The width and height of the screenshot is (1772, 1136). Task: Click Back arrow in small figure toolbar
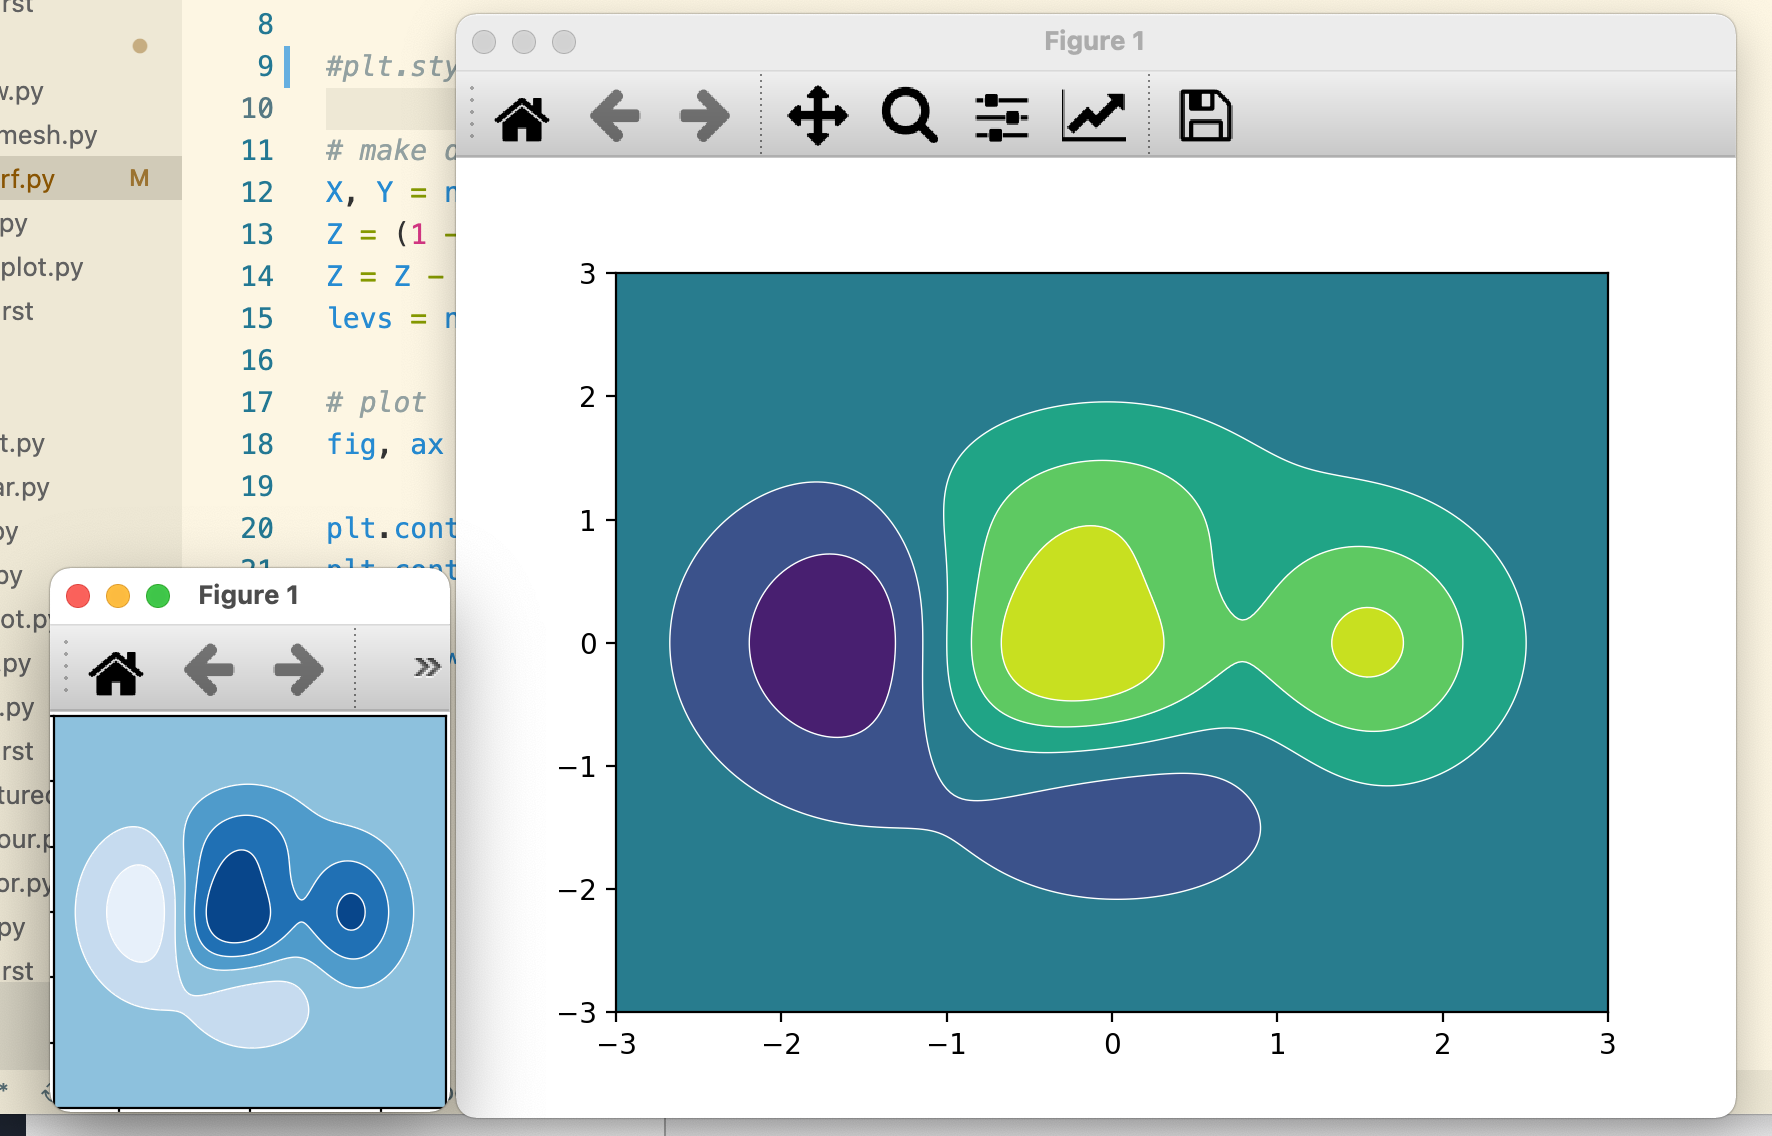[209, 670]
